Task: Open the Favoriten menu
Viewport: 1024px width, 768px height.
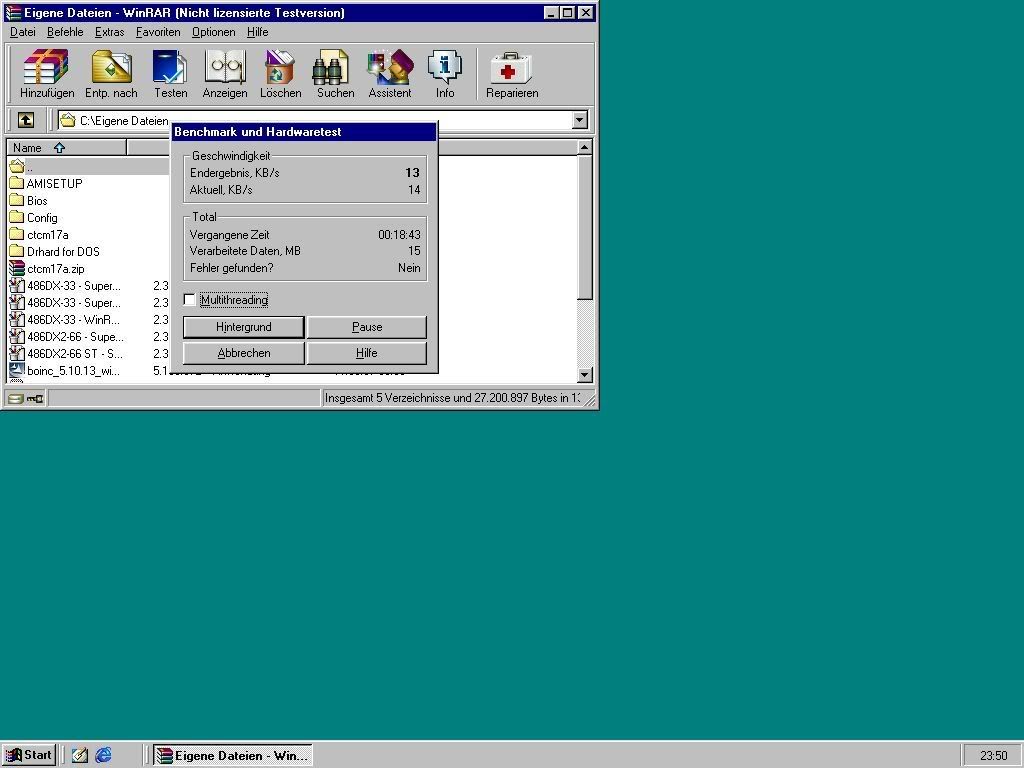Action: click(158, 32)
